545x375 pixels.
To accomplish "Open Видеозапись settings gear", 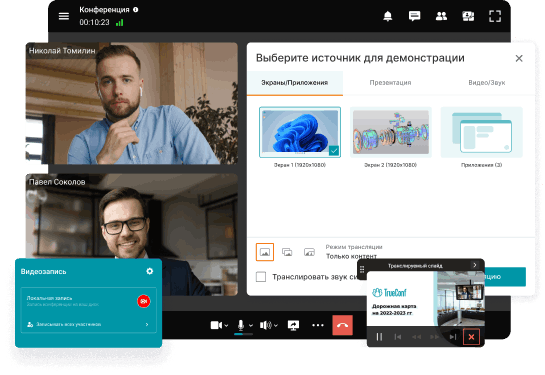I will [150, 271].
